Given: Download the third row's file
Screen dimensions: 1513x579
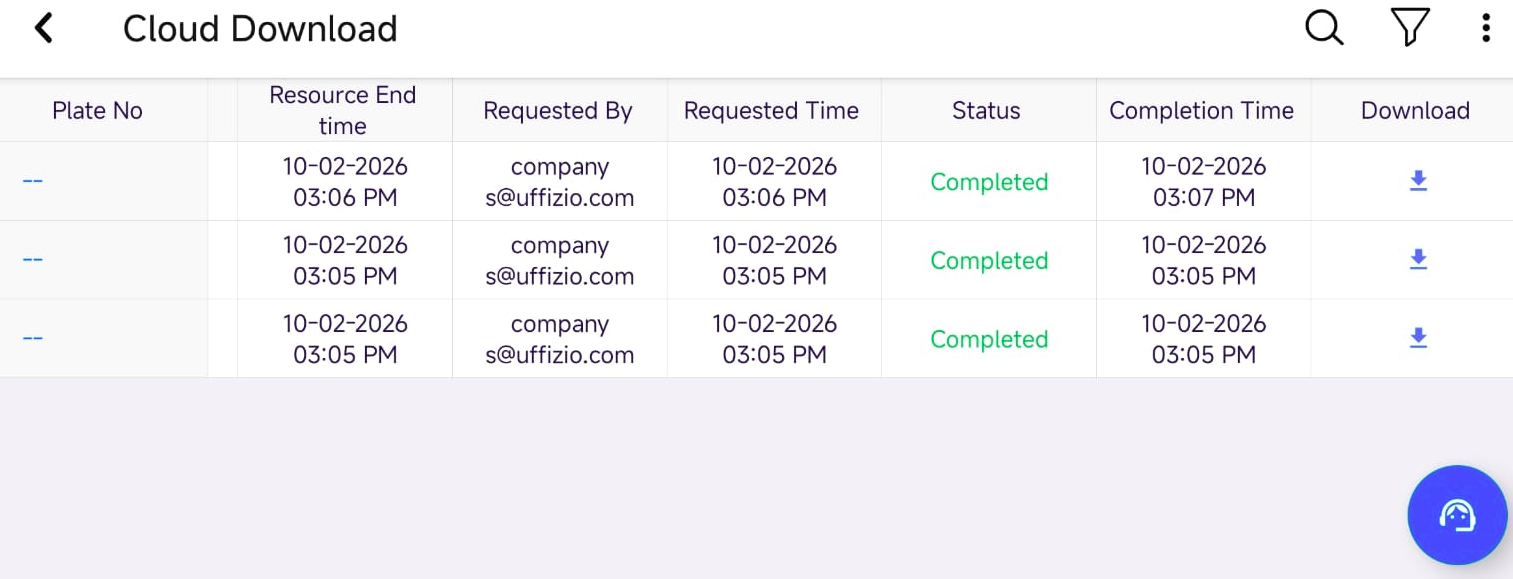Looking at the screenshot, I should 1417,339.
